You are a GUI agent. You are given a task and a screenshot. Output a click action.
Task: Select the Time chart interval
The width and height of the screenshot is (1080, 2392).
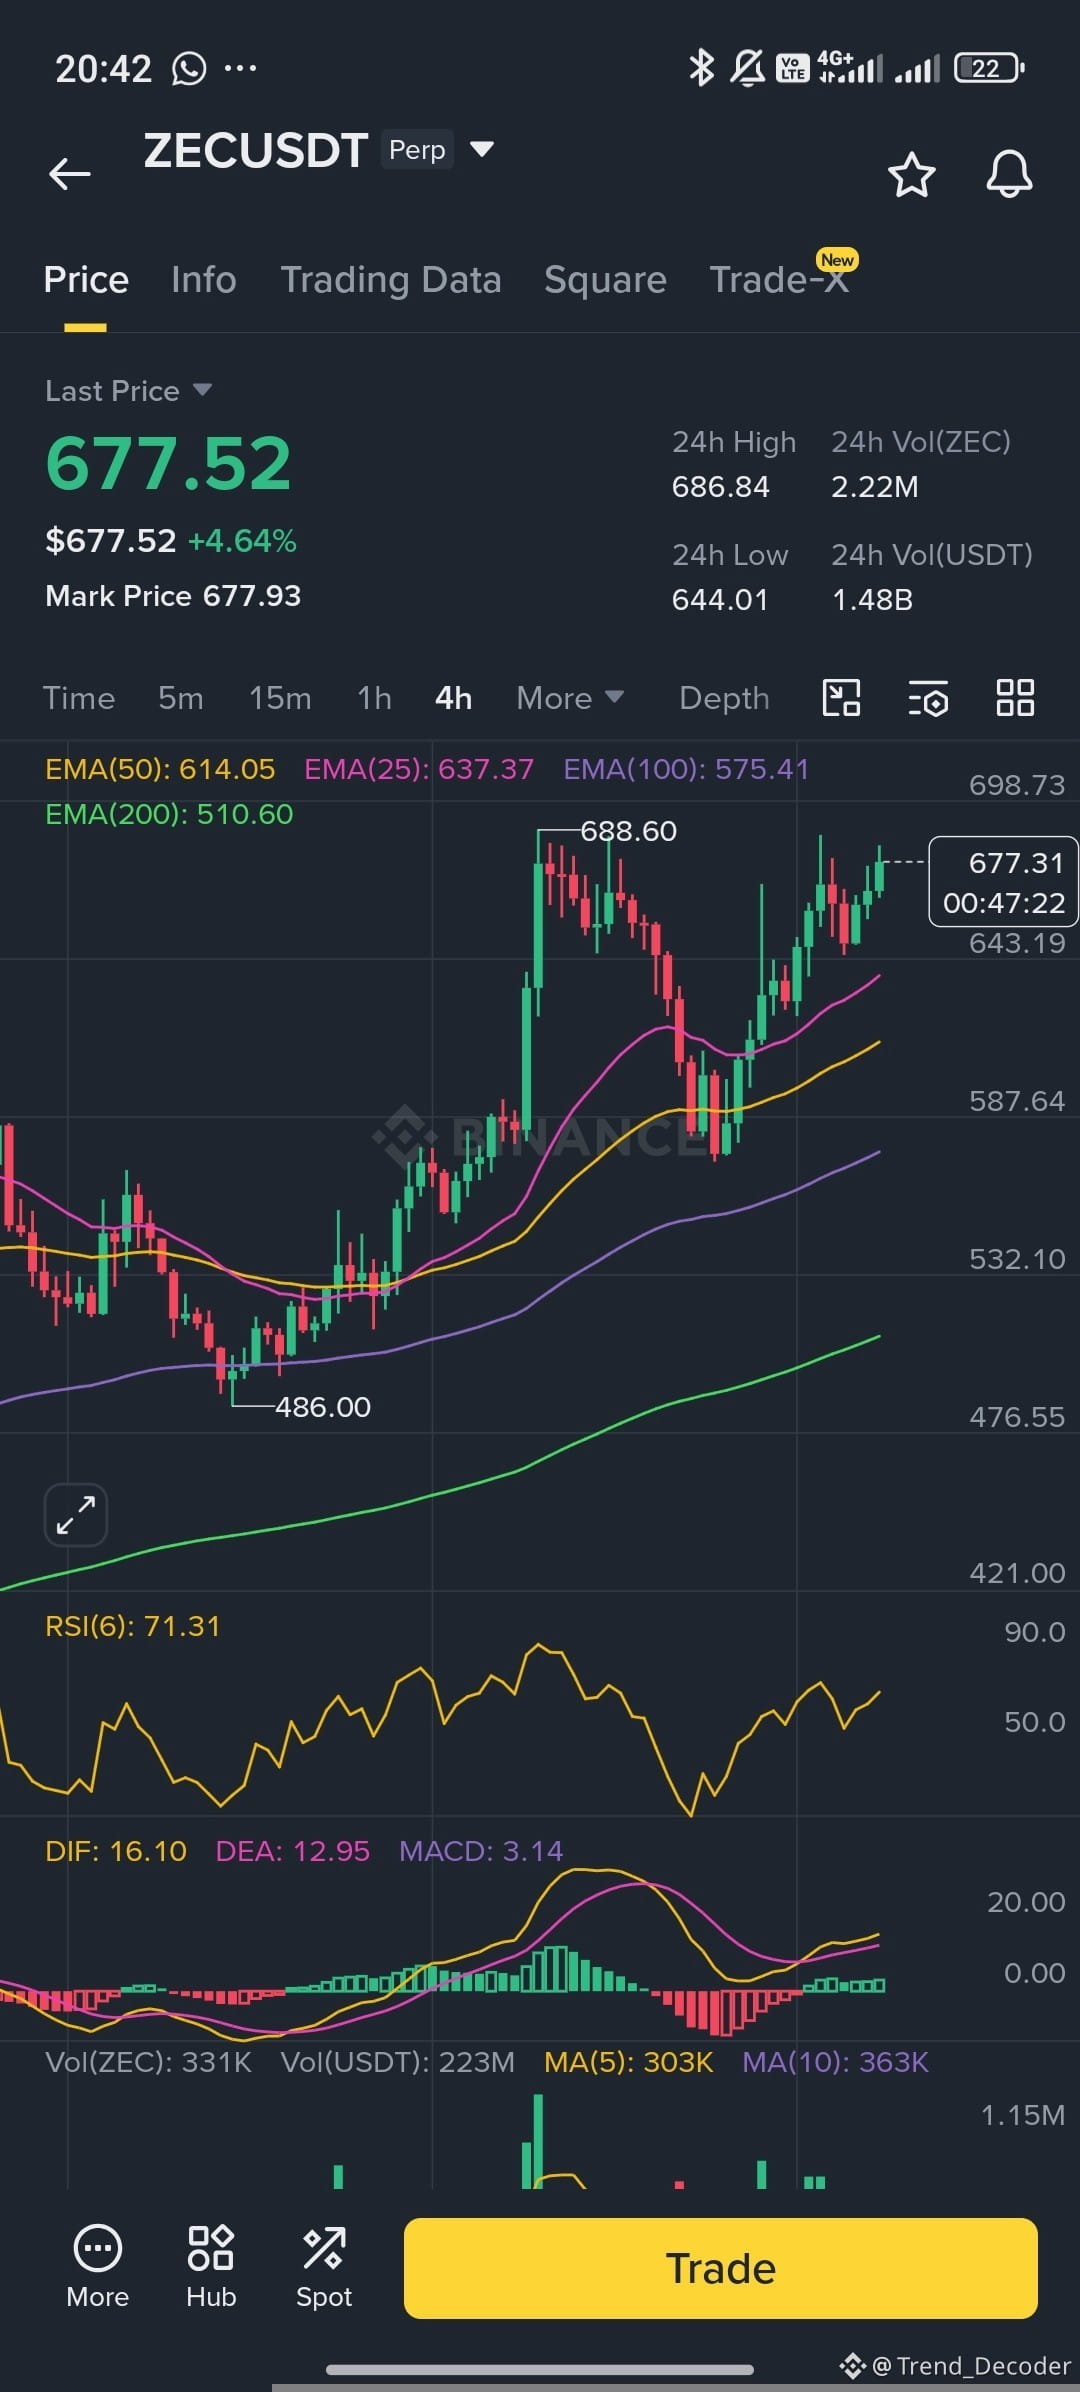click(x=79, y=698)
